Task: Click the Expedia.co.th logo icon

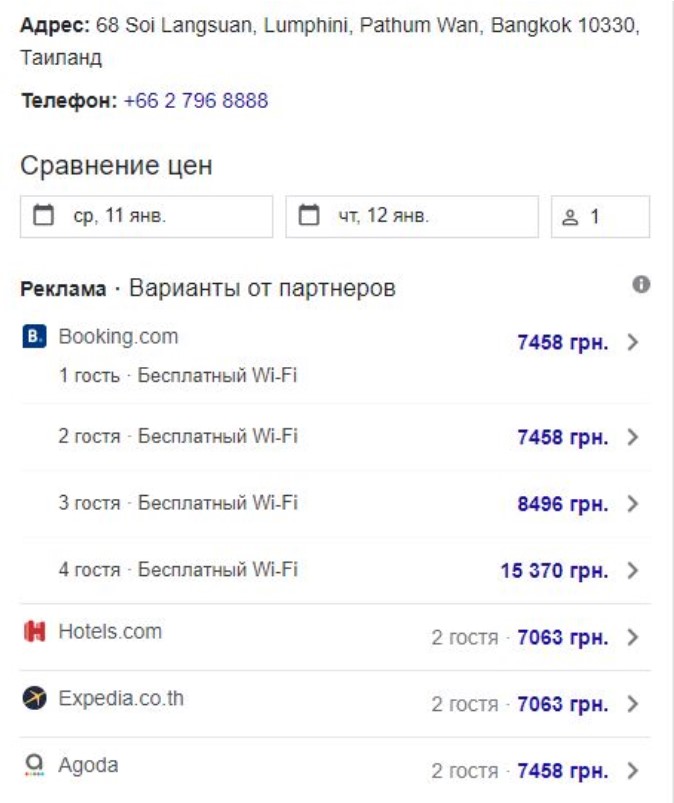Action: click(x=34, y=699)
